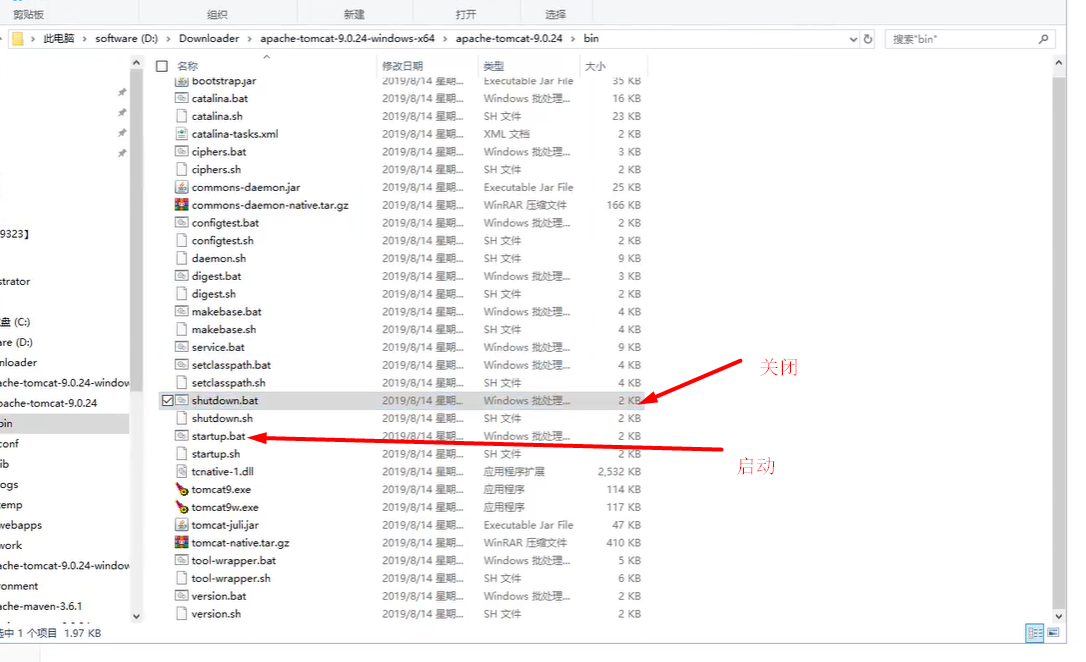Screen dimensions: 1086x662
Task: Sort by the 大小 column header
Action: 595,66
